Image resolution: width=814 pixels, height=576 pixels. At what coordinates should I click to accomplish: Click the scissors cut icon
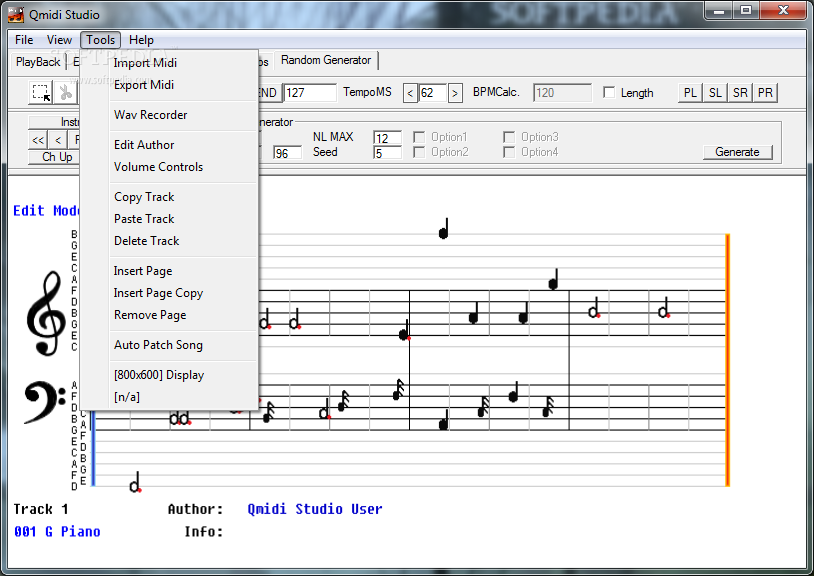(x=65, y=92)
